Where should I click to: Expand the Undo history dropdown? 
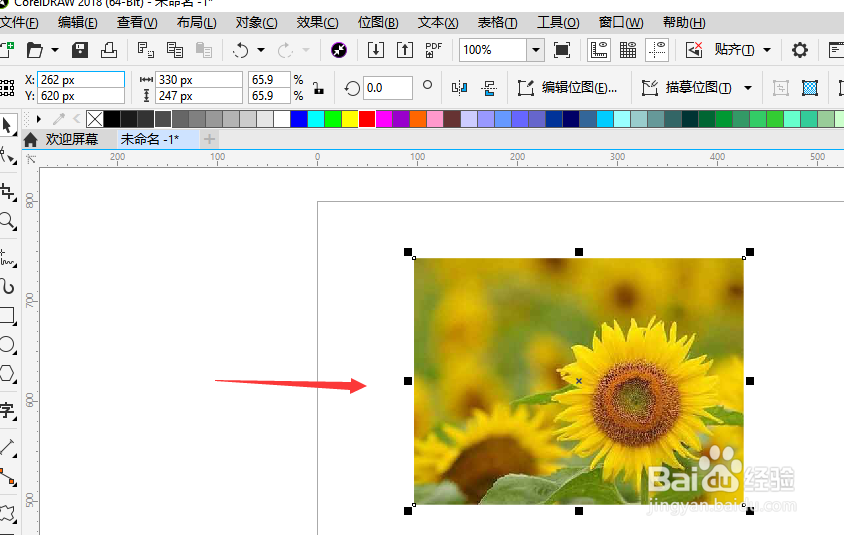[261, 50]
